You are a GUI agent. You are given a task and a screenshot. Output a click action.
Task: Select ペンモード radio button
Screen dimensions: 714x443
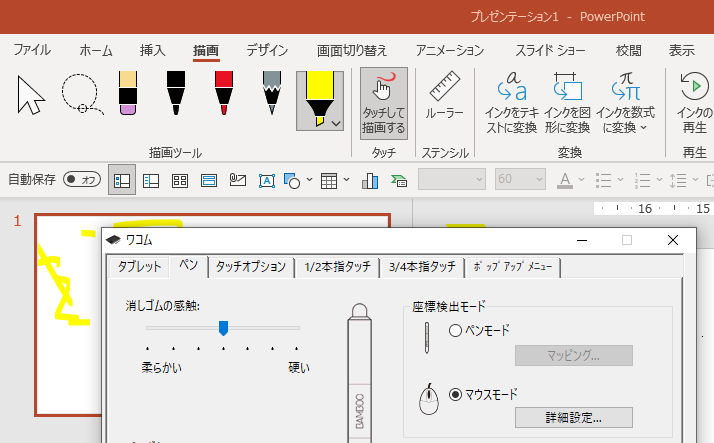coord(455,330)
